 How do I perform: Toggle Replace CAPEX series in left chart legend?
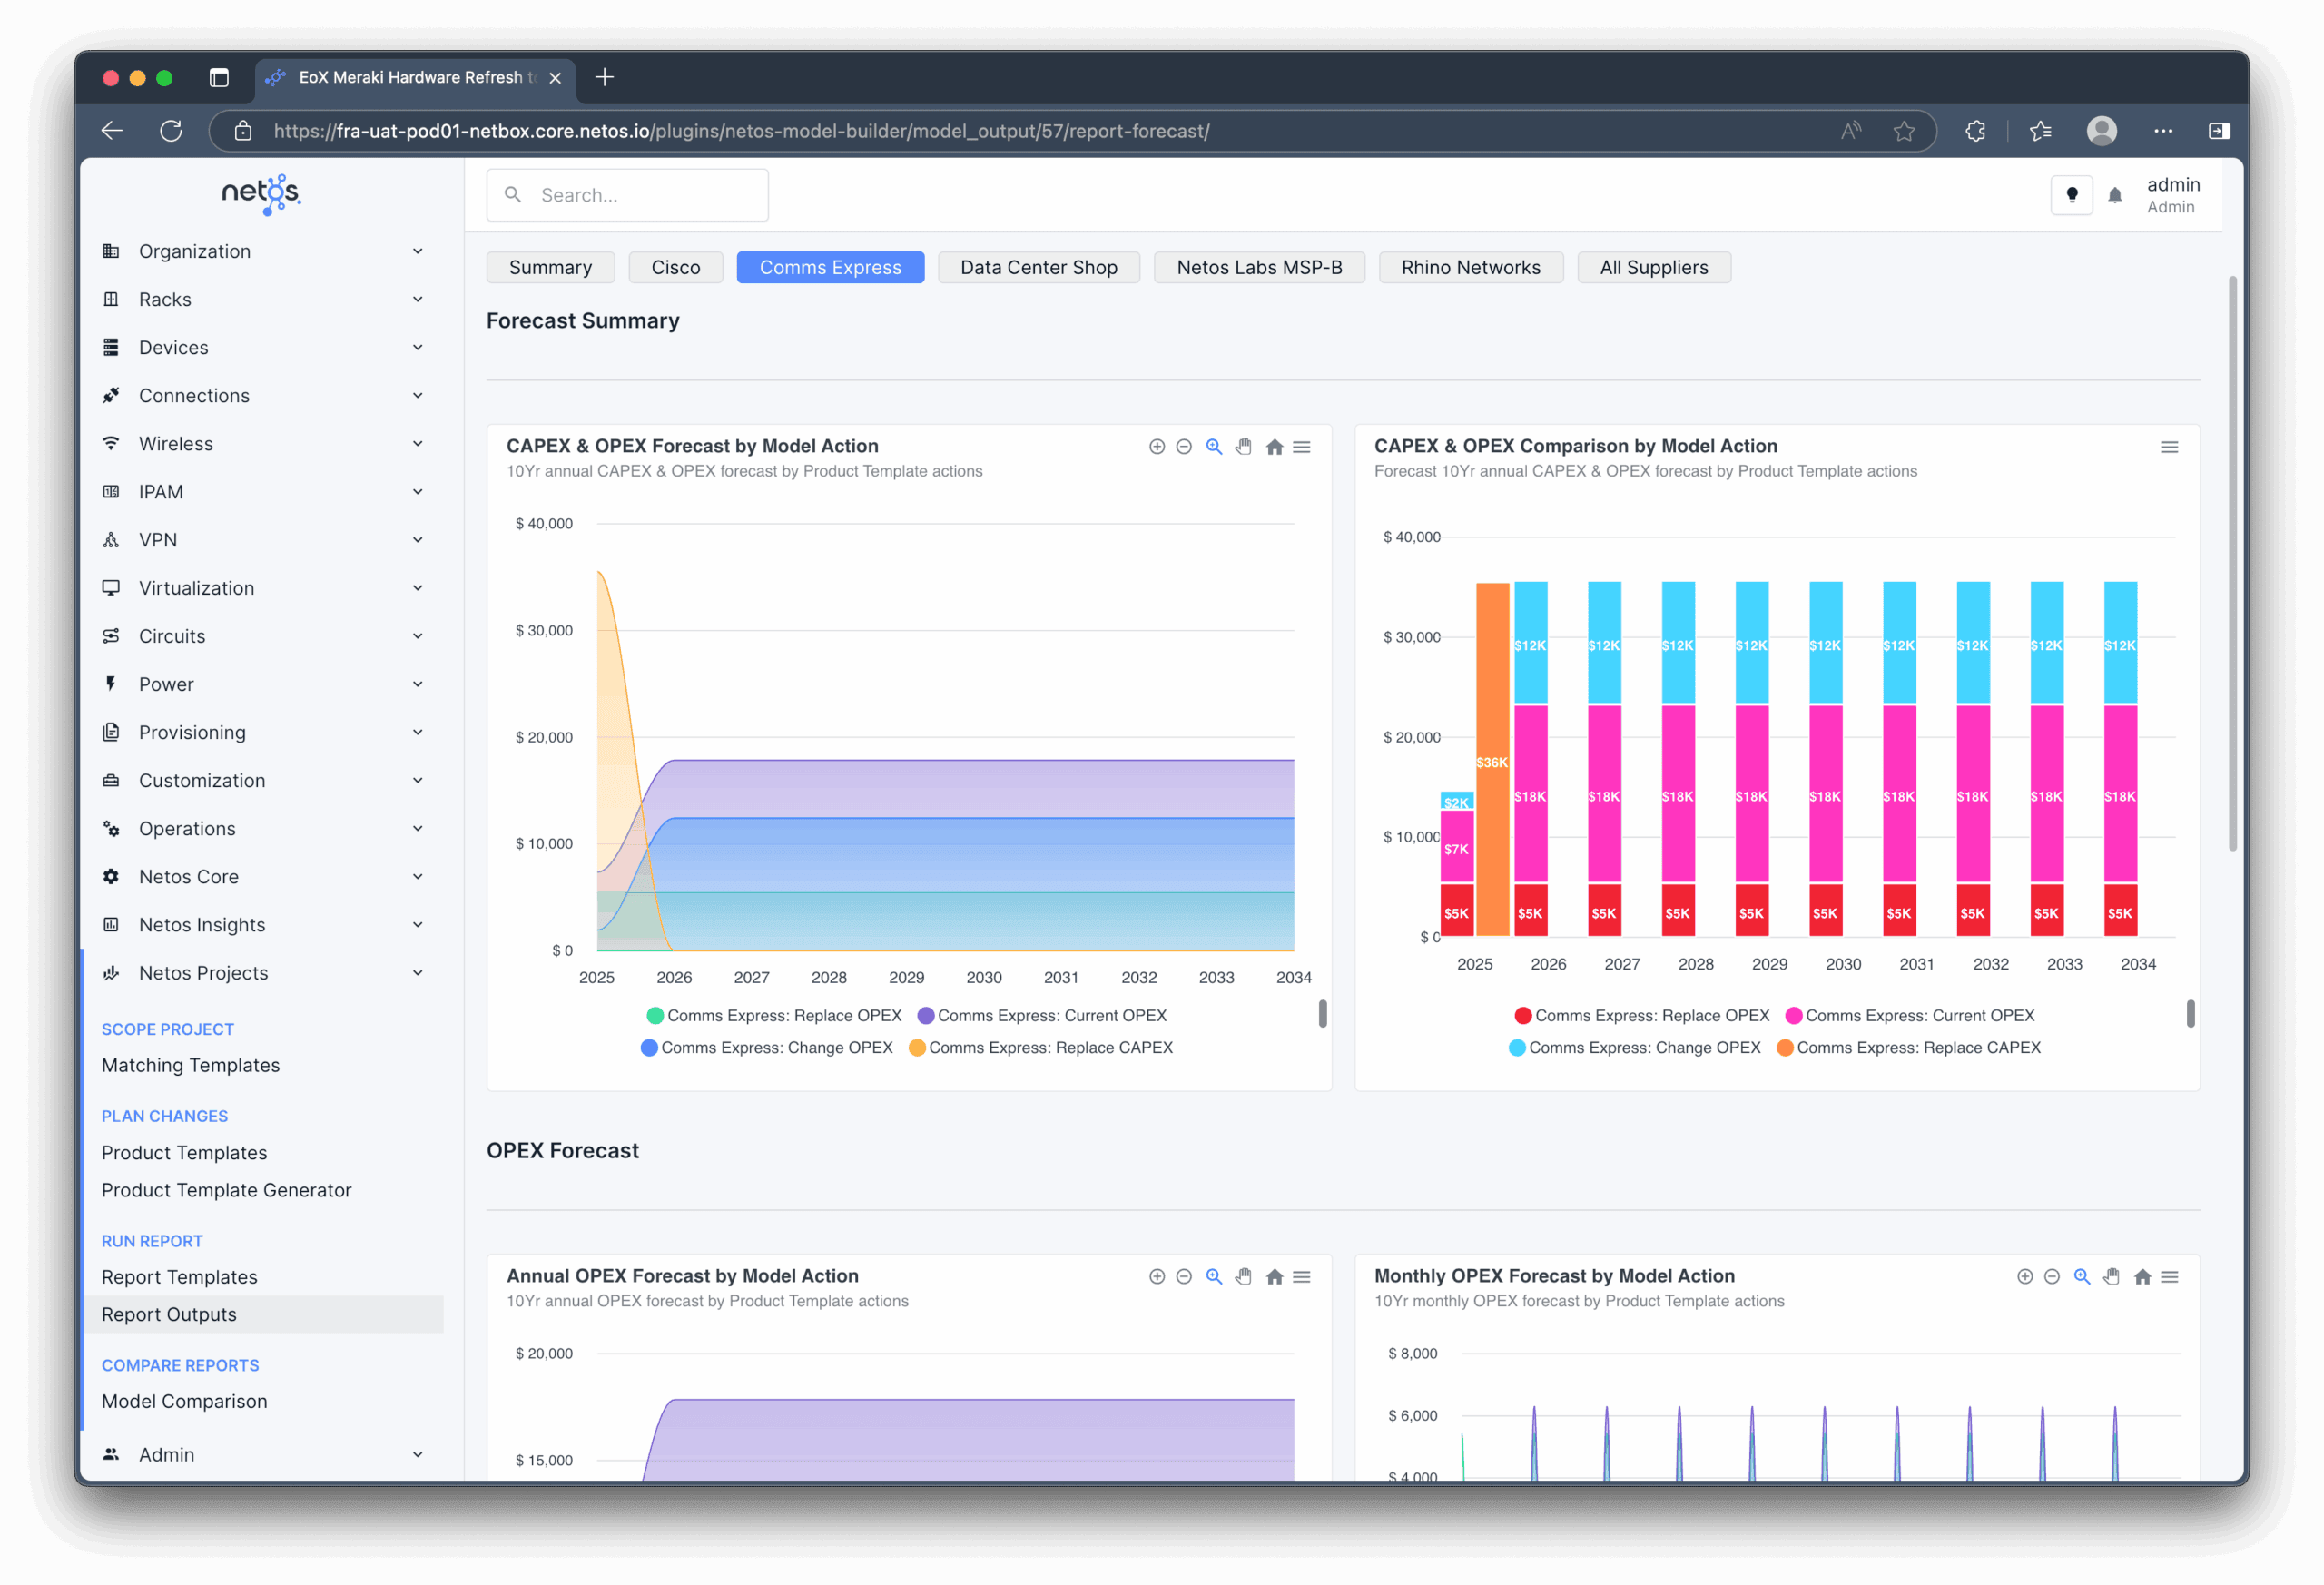coord(1041,1048)
